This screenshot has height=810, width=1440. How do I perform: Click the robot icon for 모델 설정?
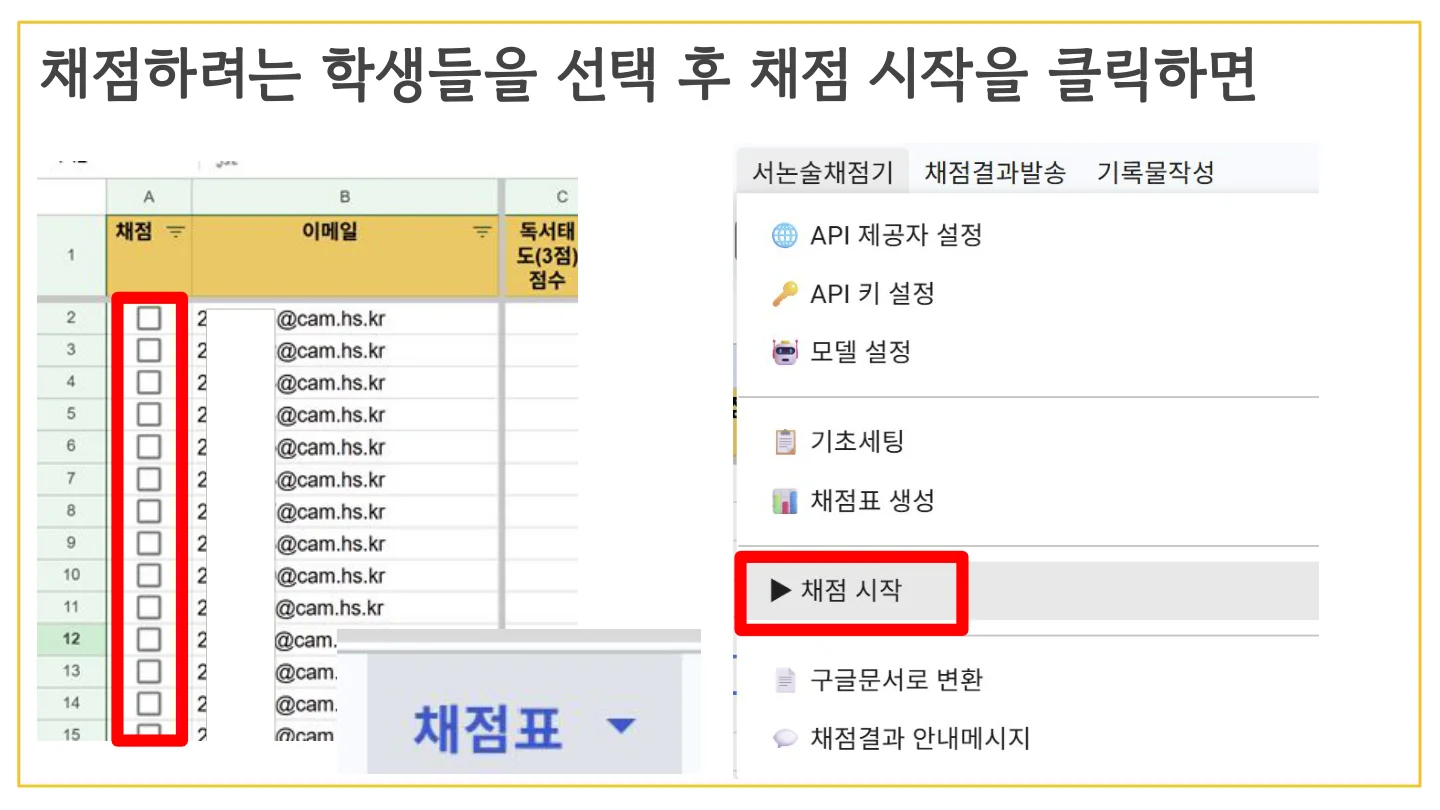pyautogui.click(x=785, y=352)
